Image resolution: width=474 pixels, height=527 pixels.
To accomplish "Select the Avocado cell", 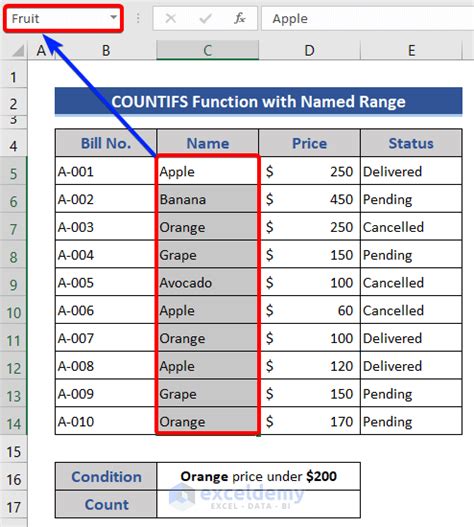I will click(x=207, y=282).
